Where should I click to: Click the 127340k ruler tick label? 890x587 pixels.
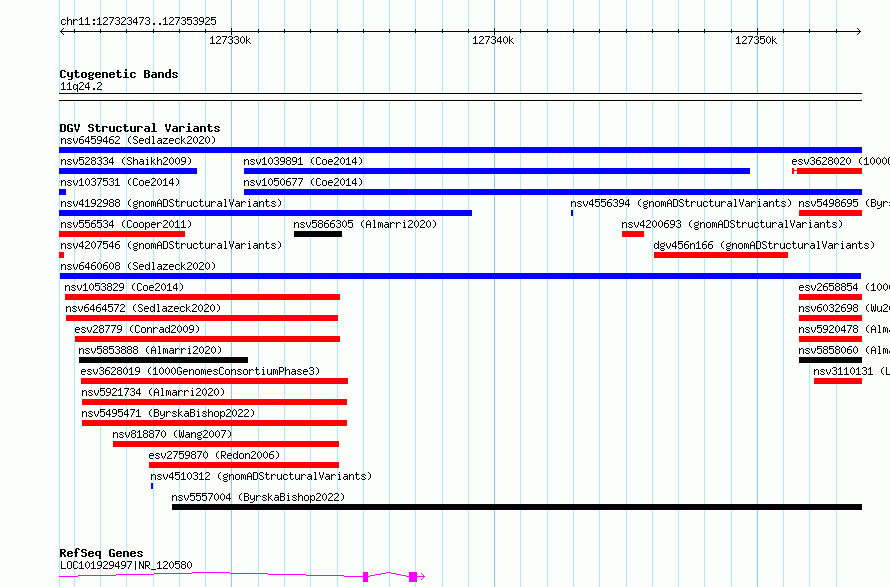point(493,40)
